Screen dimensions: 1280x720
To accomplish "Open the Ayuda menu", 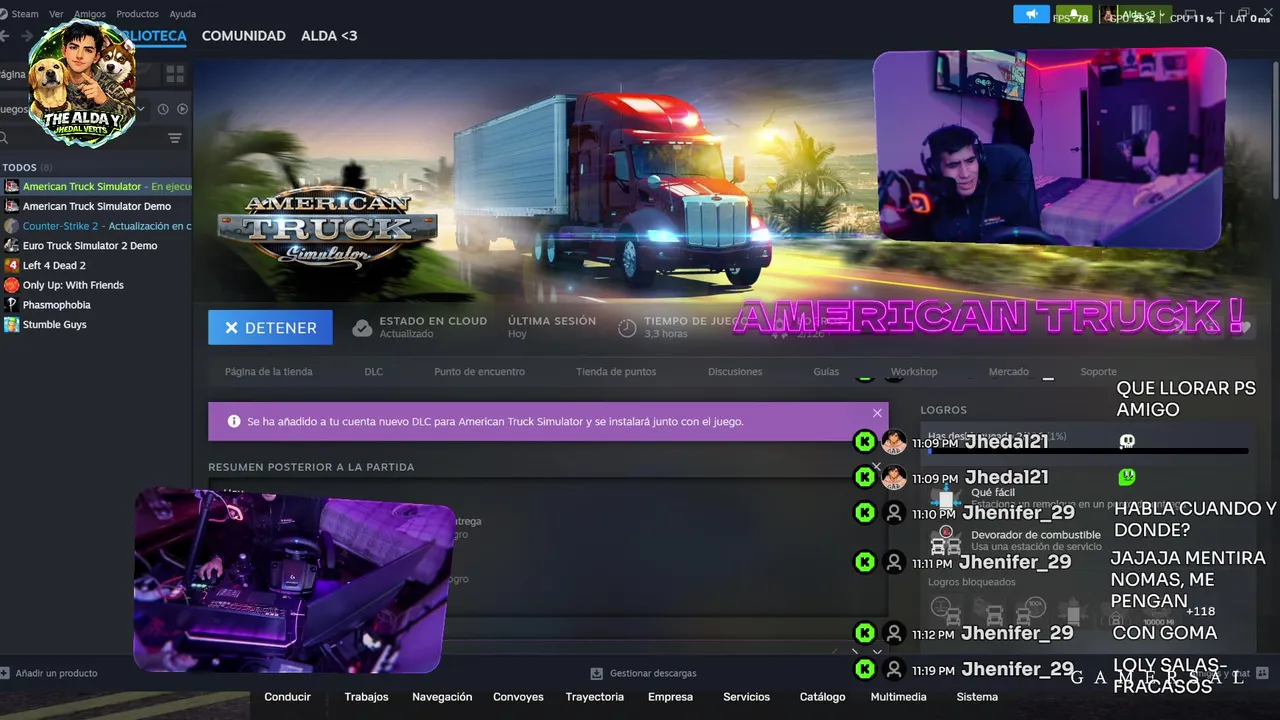I will tap(183, 14).
